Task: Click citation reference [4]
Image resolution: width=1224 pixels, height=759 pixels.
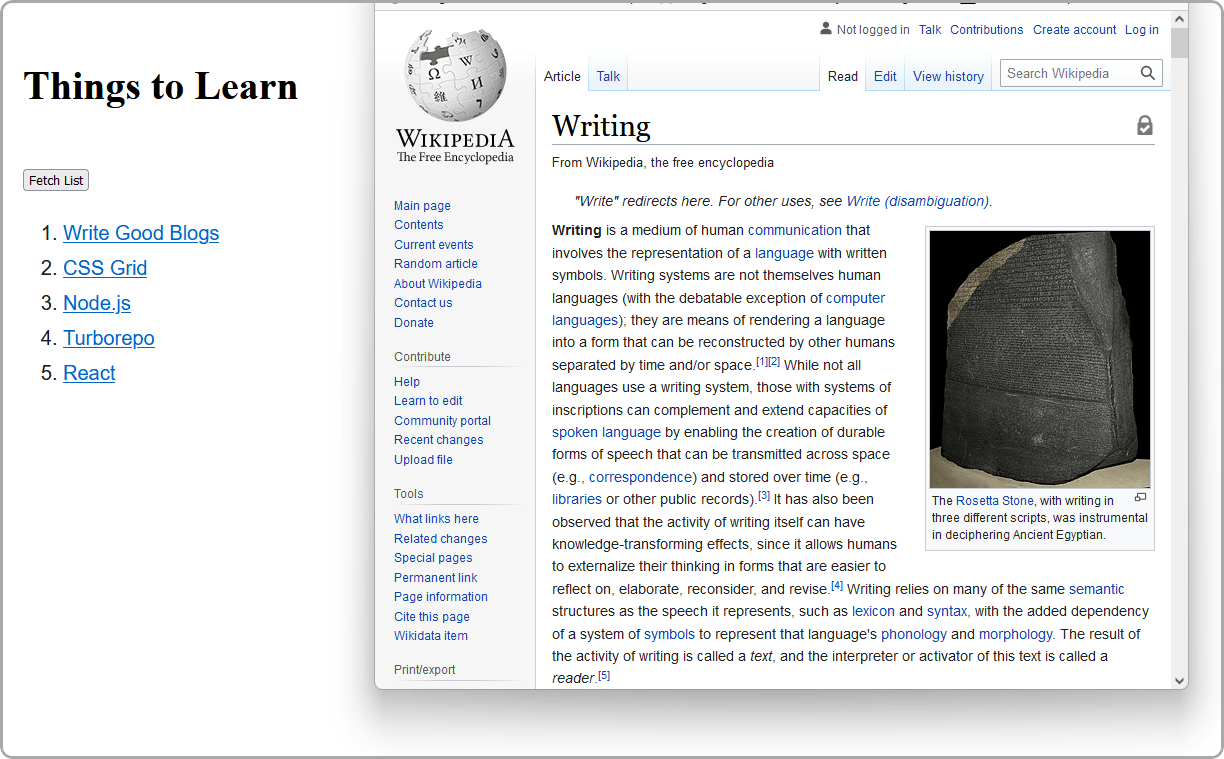Action: point(837,585)
